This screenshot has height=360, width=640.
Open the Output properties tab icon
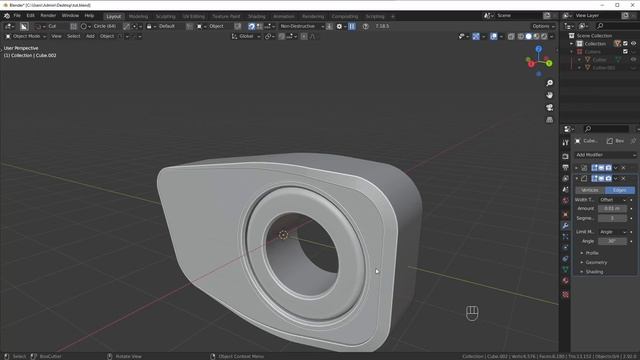(x=565, y=167)
